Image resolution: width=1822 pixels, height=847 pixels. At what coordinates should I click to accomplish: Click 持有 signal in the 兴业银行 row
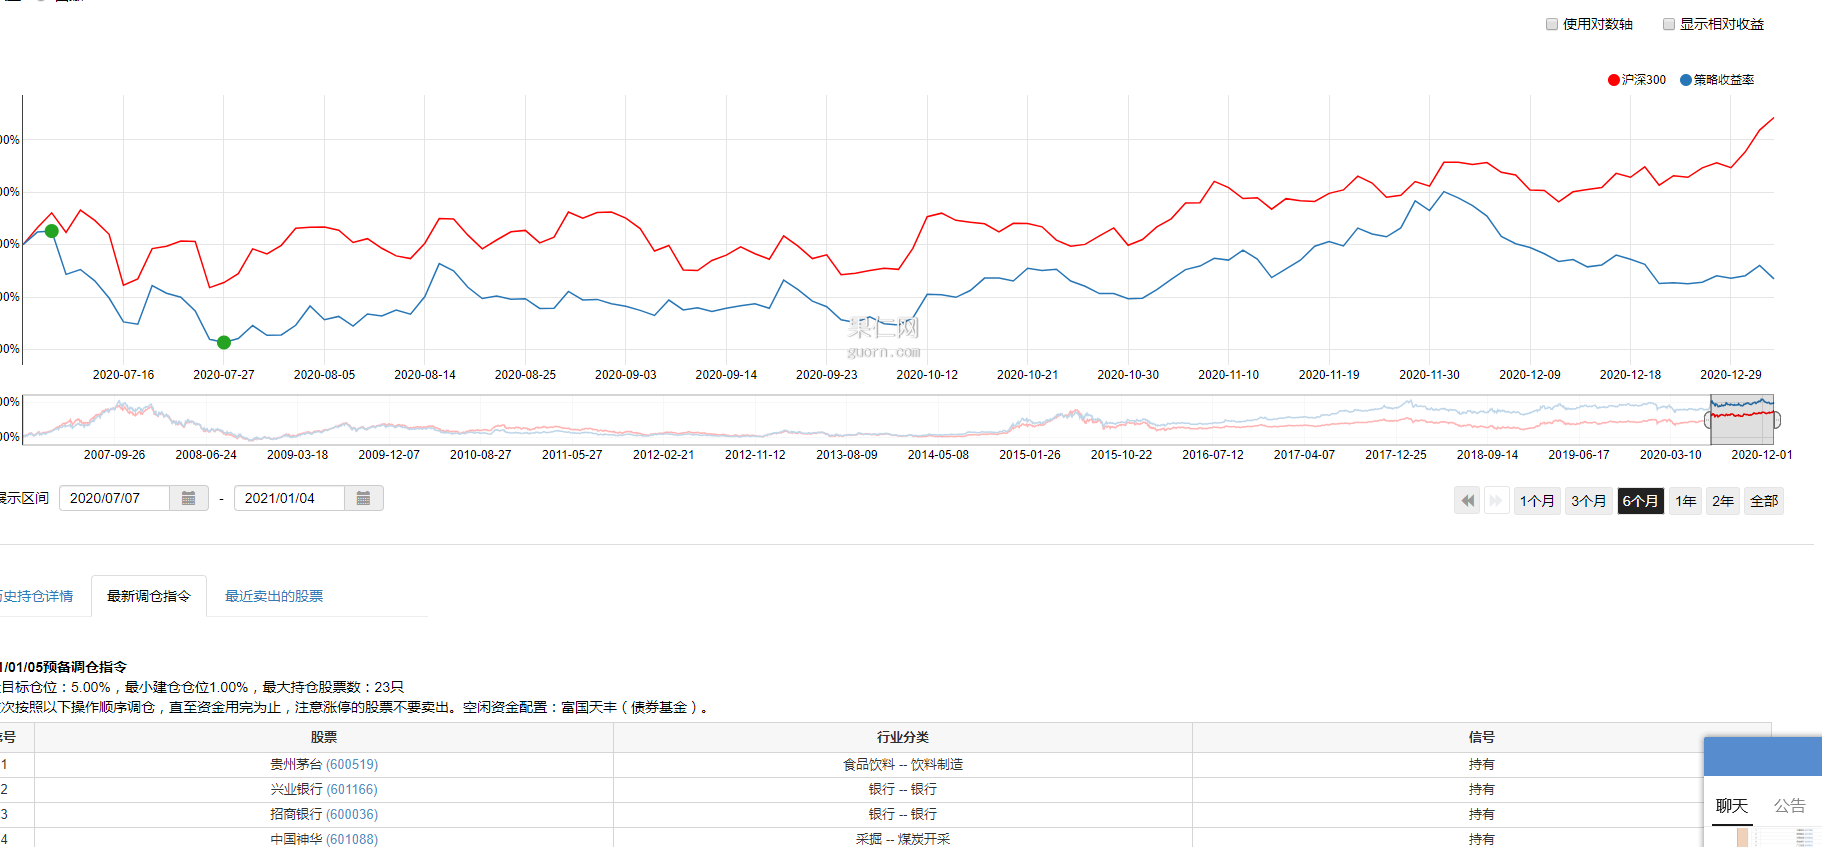coord(1482,790)
